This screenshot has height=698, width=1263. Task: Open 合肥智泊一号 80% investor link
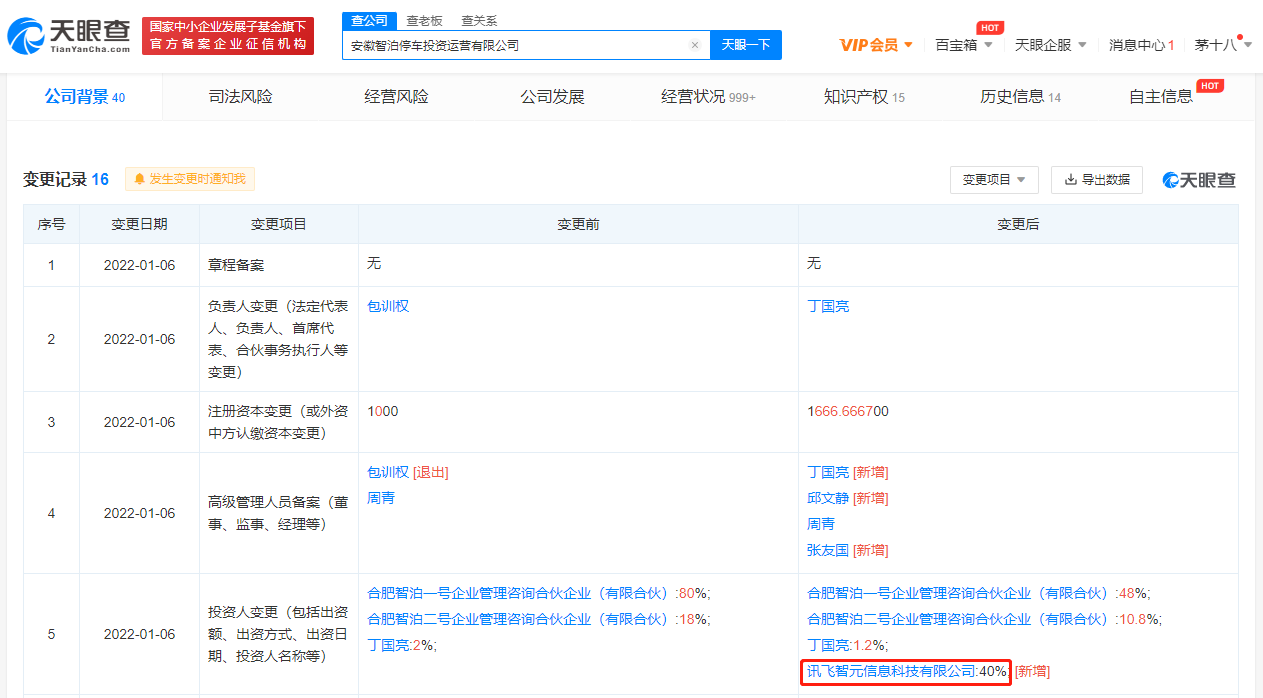click(x=520, y=593)
